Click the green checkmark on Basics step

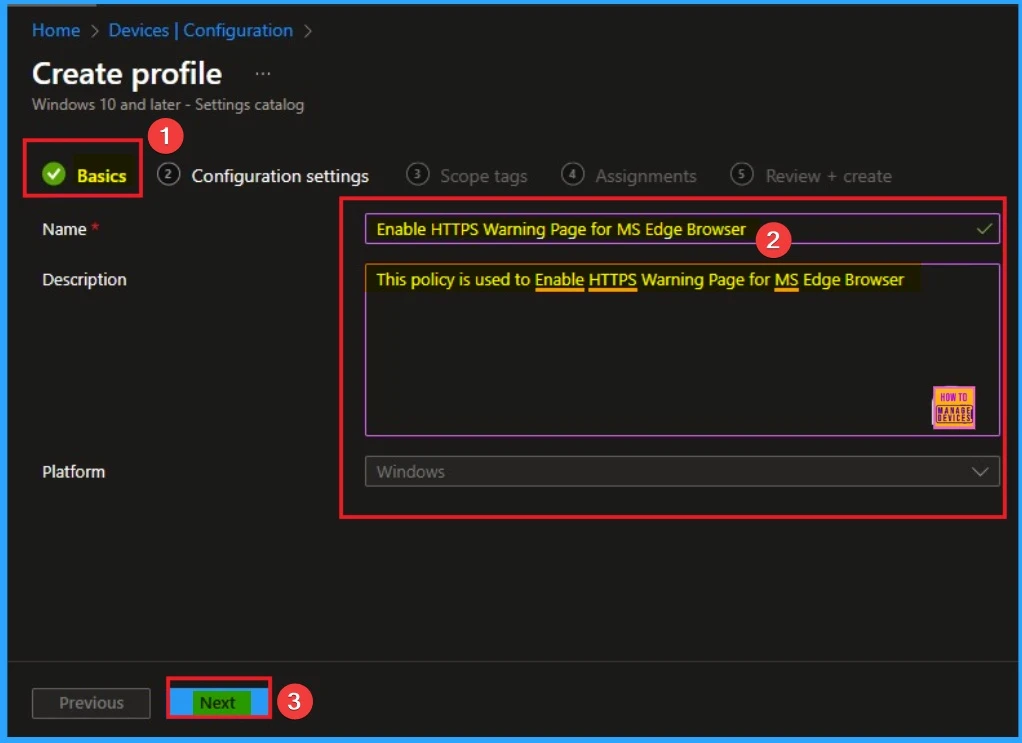[x=54, y=174]
